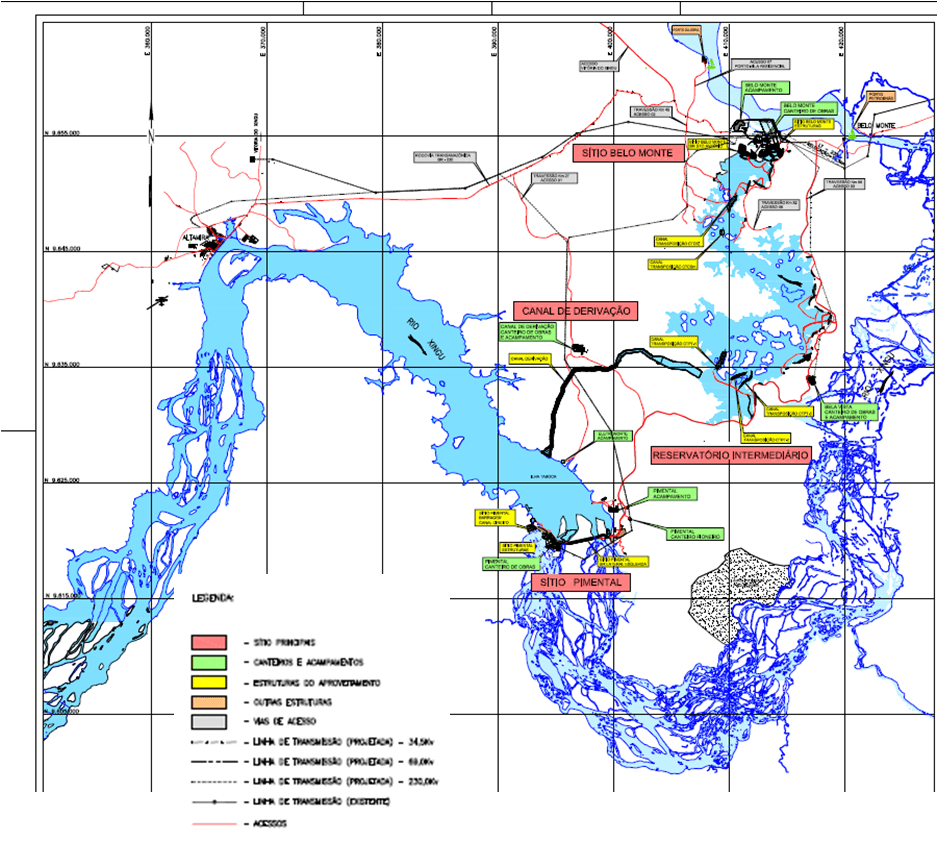Click the green 'PIMENTAL CANTEIRO DE OBRAS' label

pyautogui.click(x=511, y=564)
